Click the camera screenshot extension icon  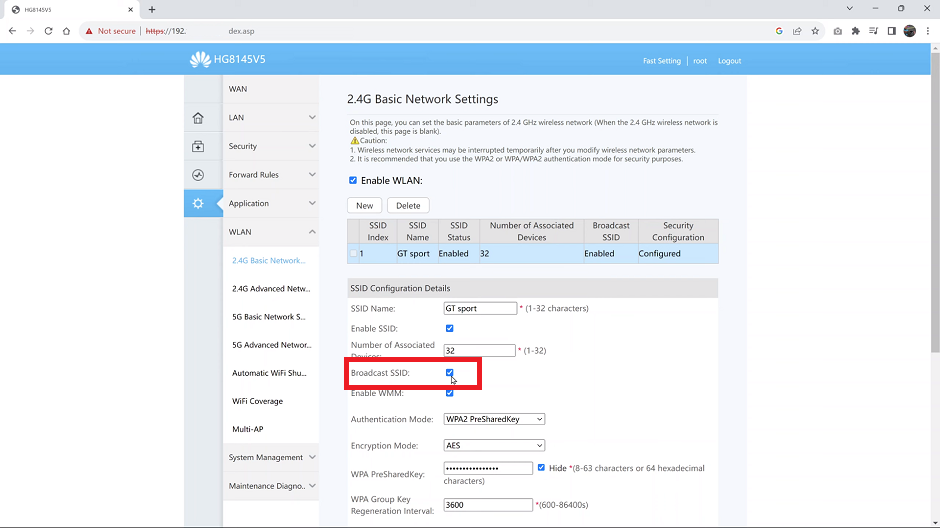click(x=837, y=31)
